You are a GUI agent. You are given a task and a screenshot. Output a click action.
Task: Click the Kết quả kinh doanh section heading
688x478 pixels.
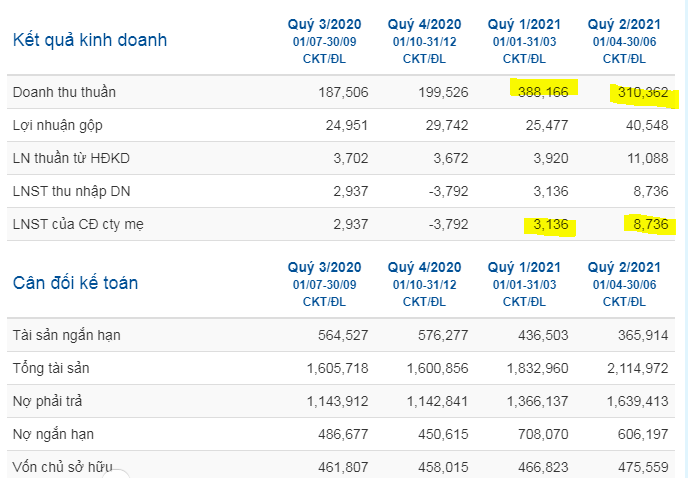[x=89, y=41]
